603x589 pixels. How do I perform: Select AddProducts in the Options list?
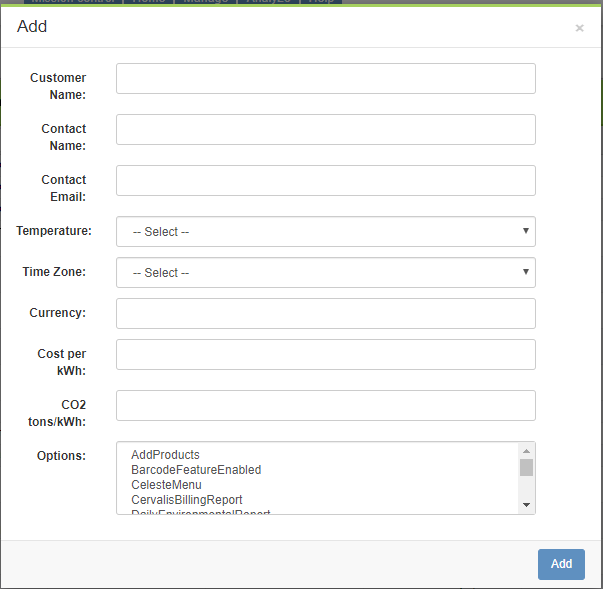pyautogui.click(x=166, y=455)
